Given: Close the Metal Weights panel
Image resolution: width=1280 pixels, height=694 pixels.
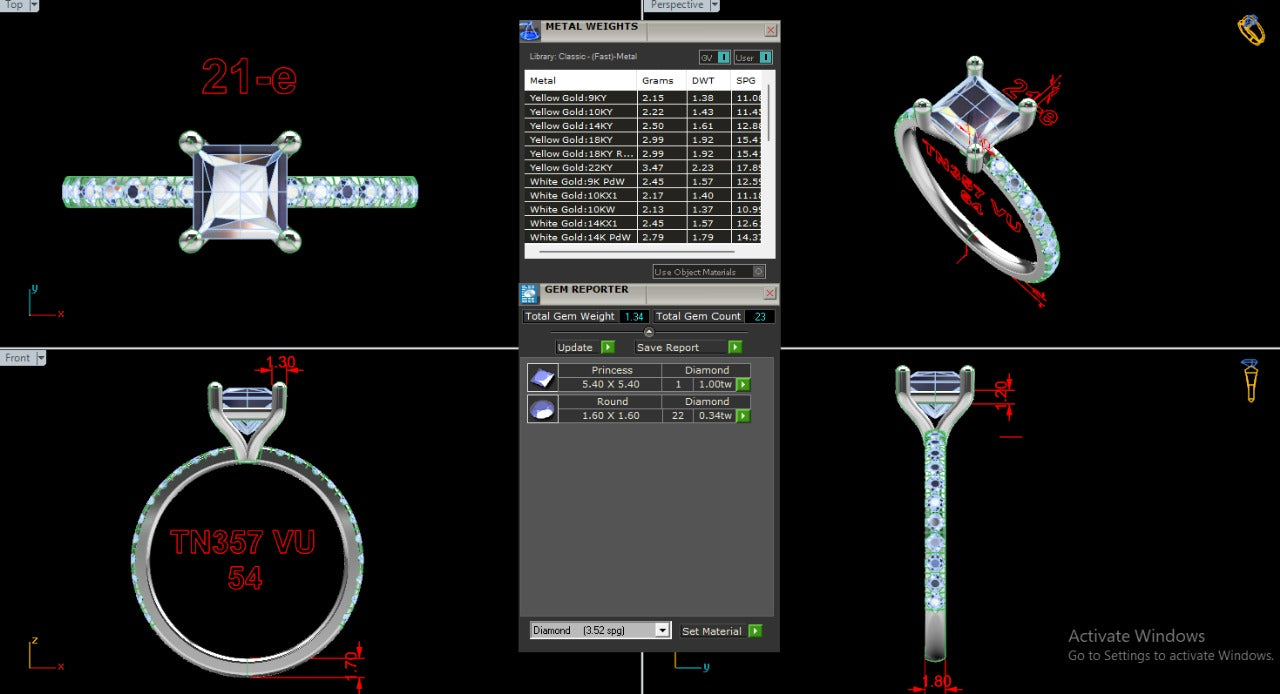Looking at the screenshot, I should point(770,31).
